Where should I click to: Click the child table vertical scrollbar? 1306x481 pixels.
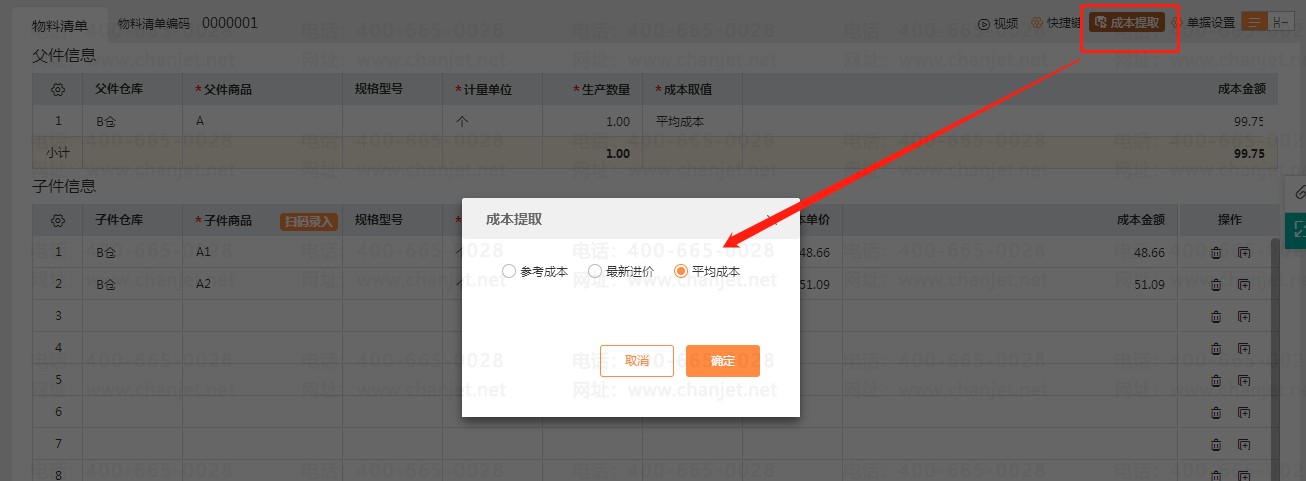[1275, 358]
